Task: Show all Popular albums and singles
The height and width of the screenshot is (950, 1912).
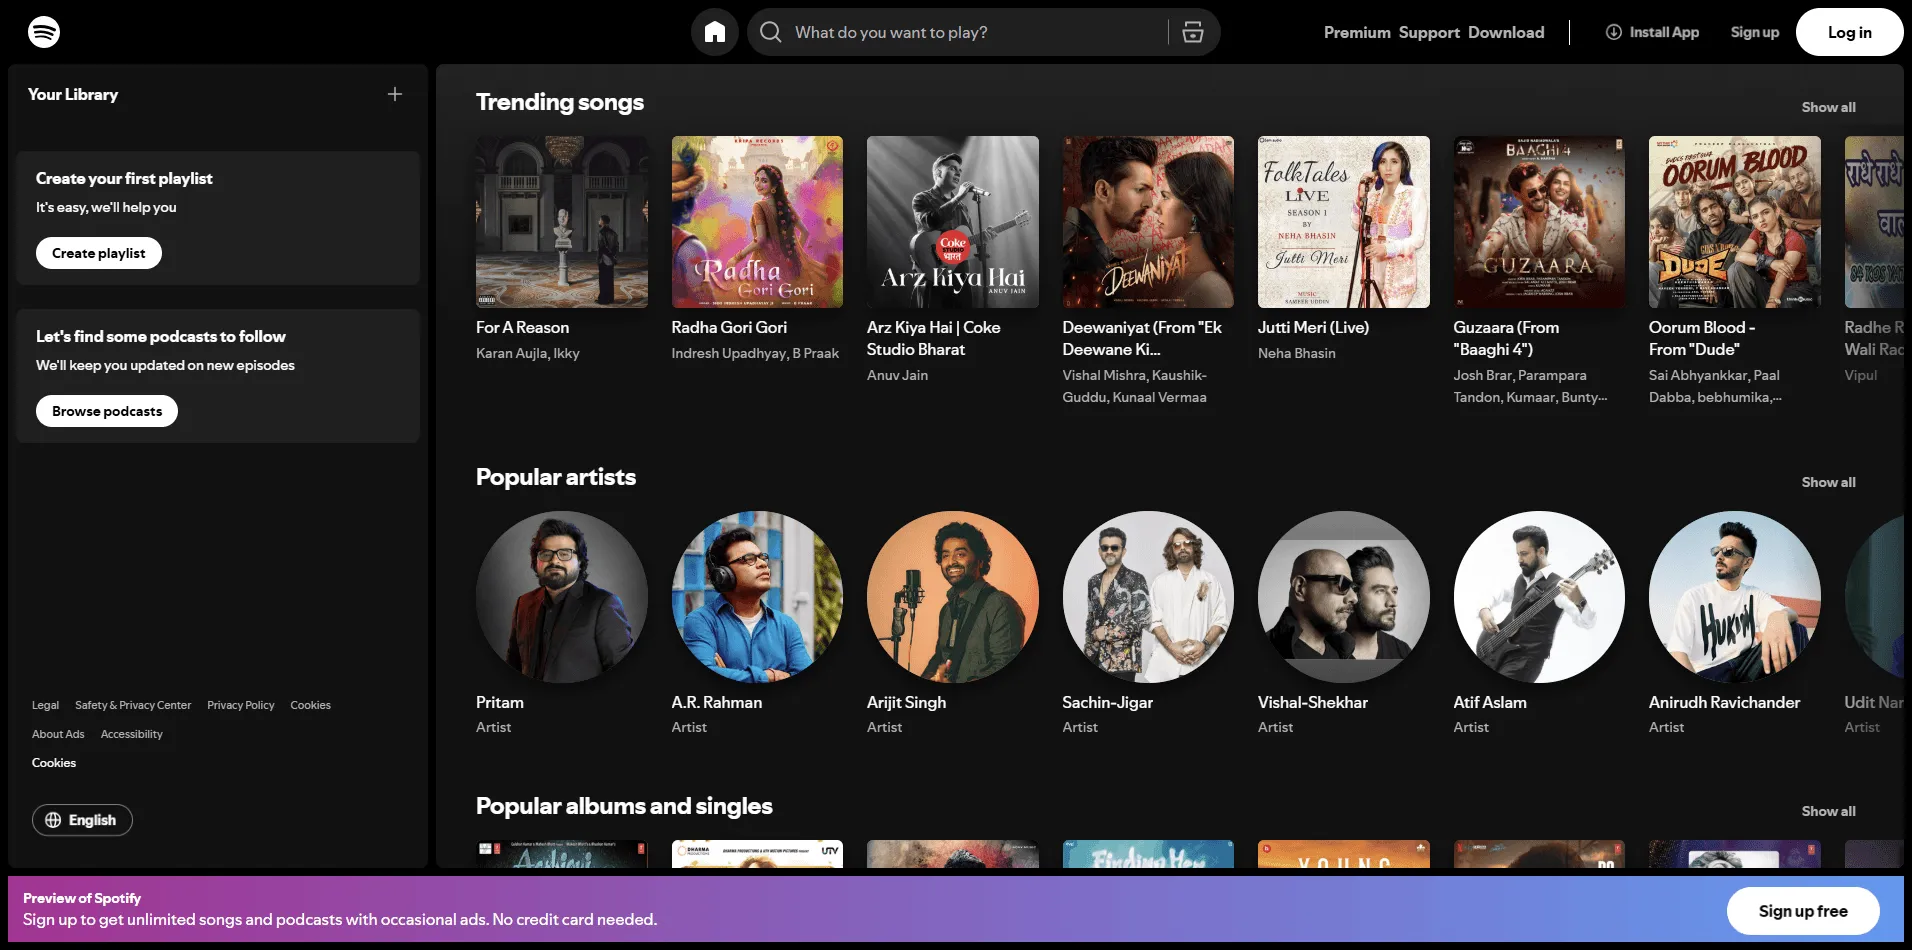Action: pyautogui.click(x=1828, y=811)
